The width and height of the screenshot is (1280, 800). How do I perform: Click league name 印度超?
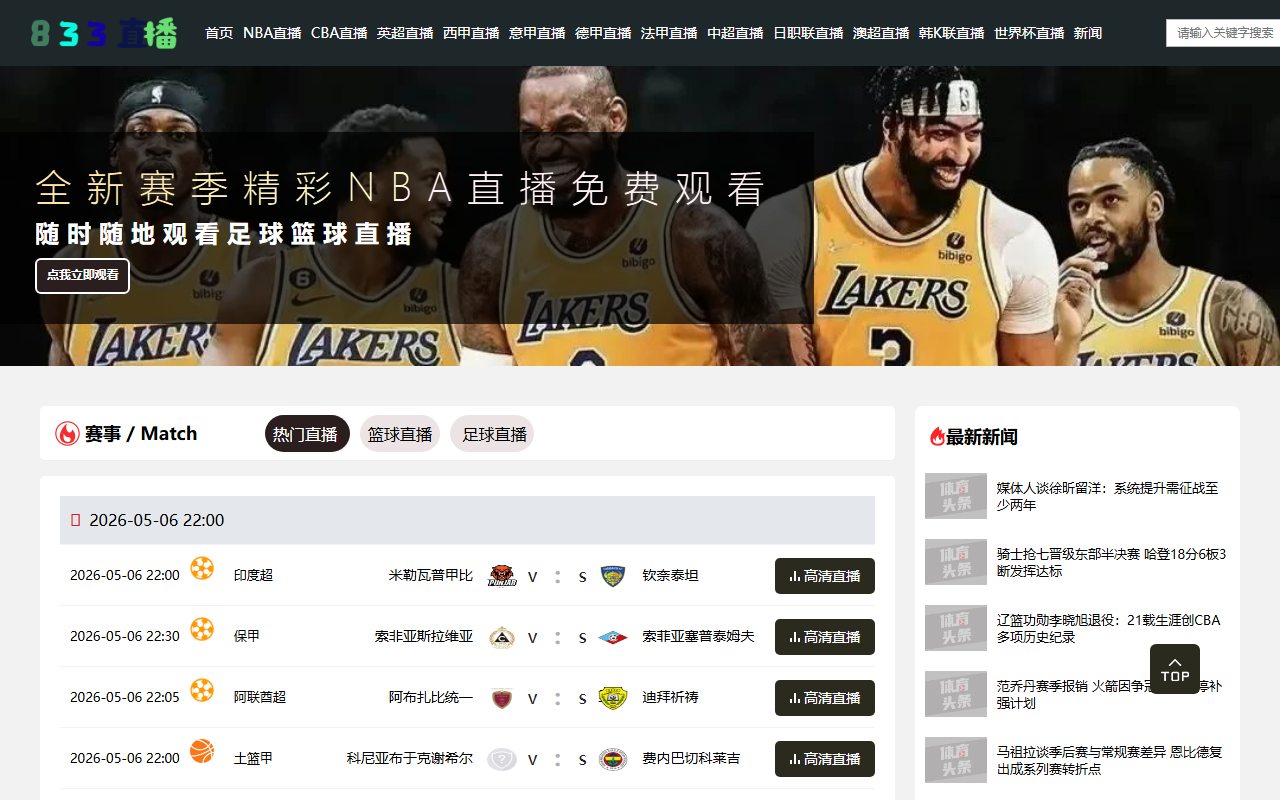coord(253,576)
